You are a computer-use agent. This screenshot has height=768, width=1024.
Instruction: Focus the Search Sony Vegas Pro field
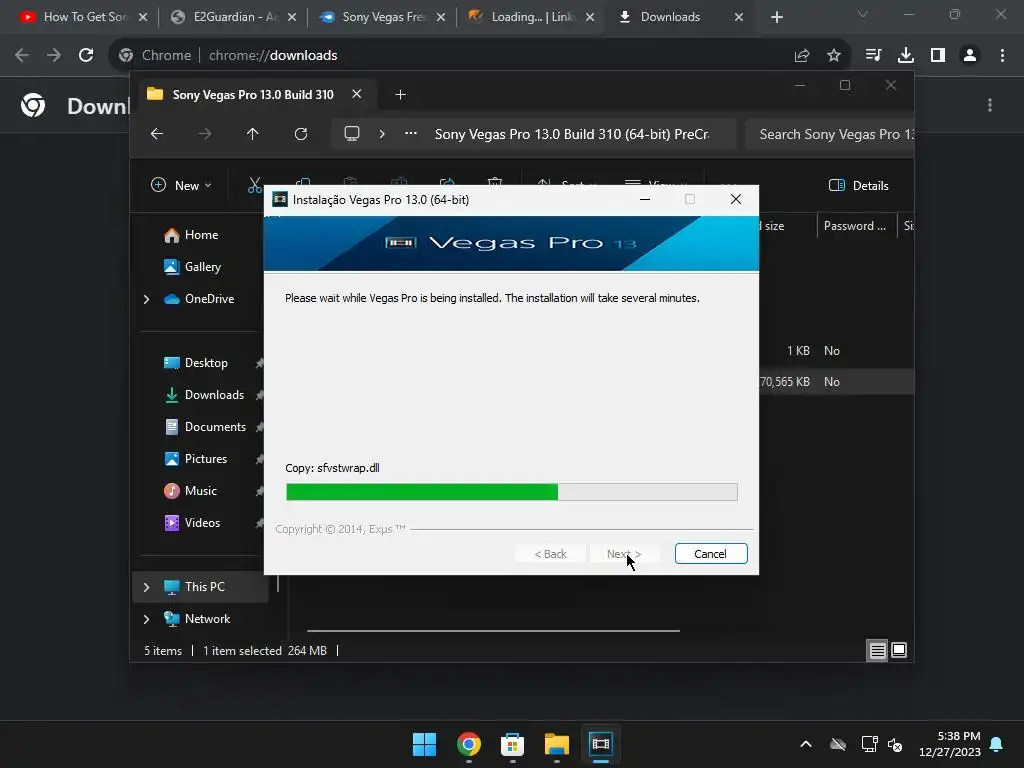(x=829, y=135)
